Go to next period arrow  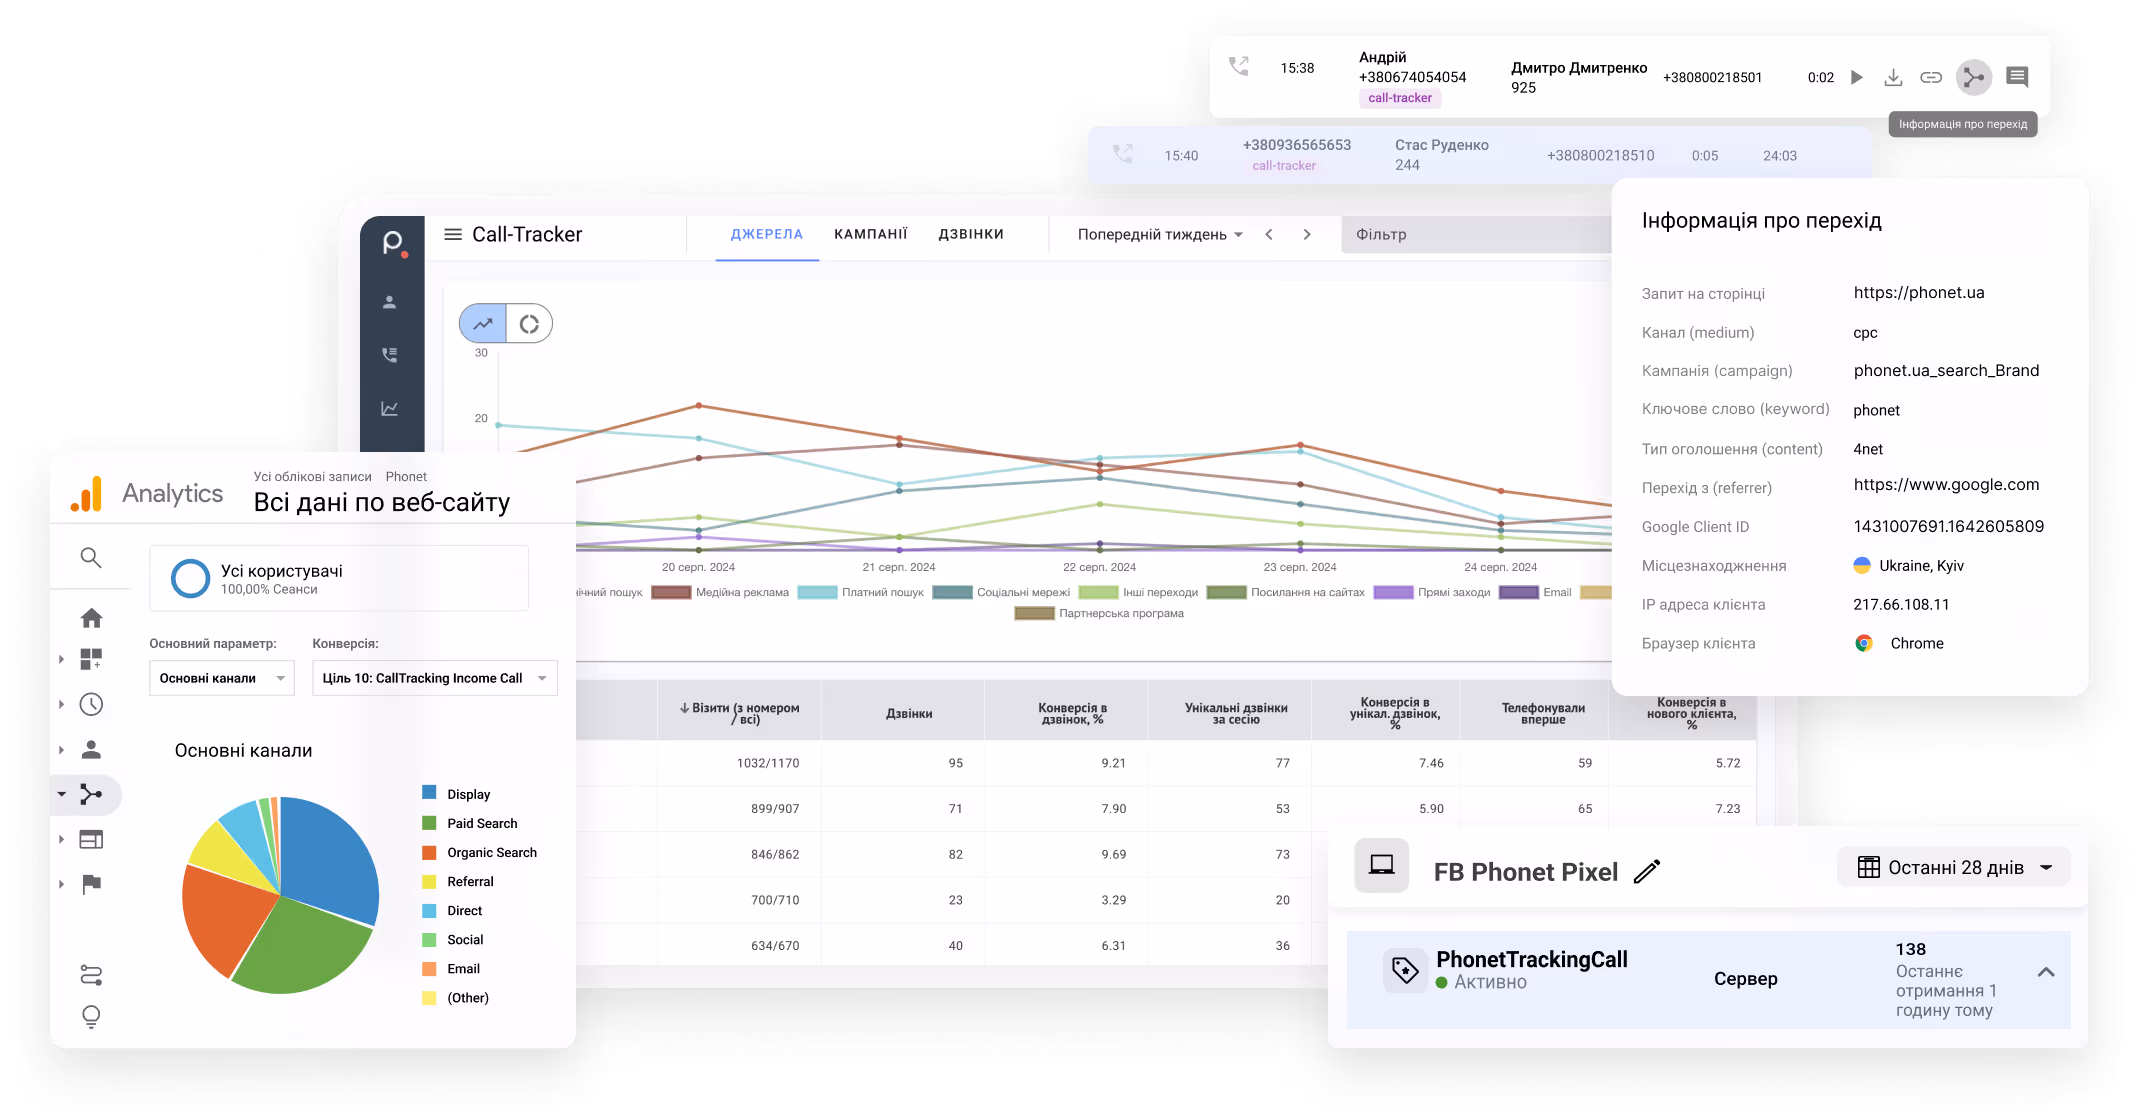tap(1307, 234)
